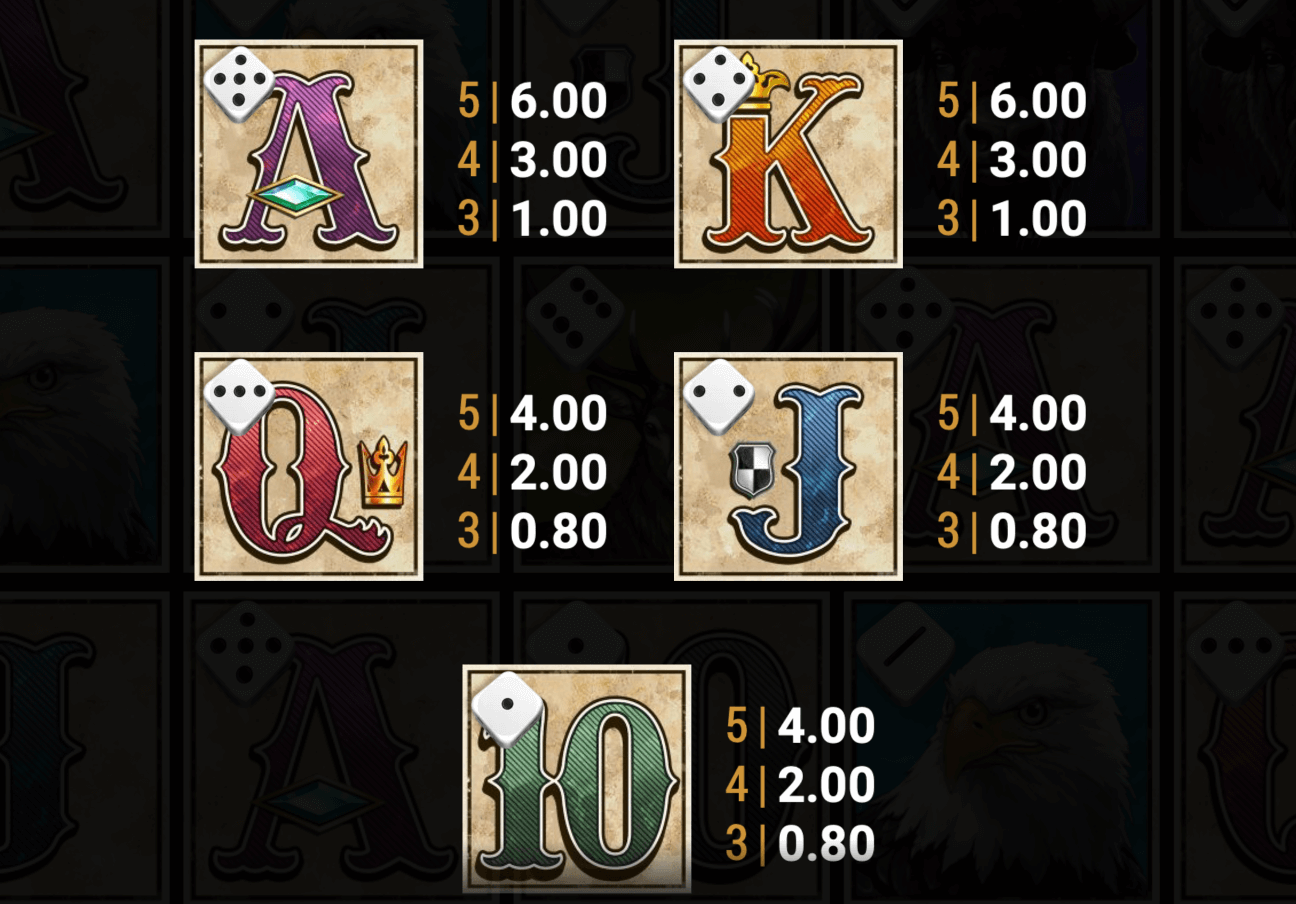Image resolution: width=1296 pixels, height=904 pixels.
Task: Click the 10 symbol's 2.00 payout value
Action: 826,785
